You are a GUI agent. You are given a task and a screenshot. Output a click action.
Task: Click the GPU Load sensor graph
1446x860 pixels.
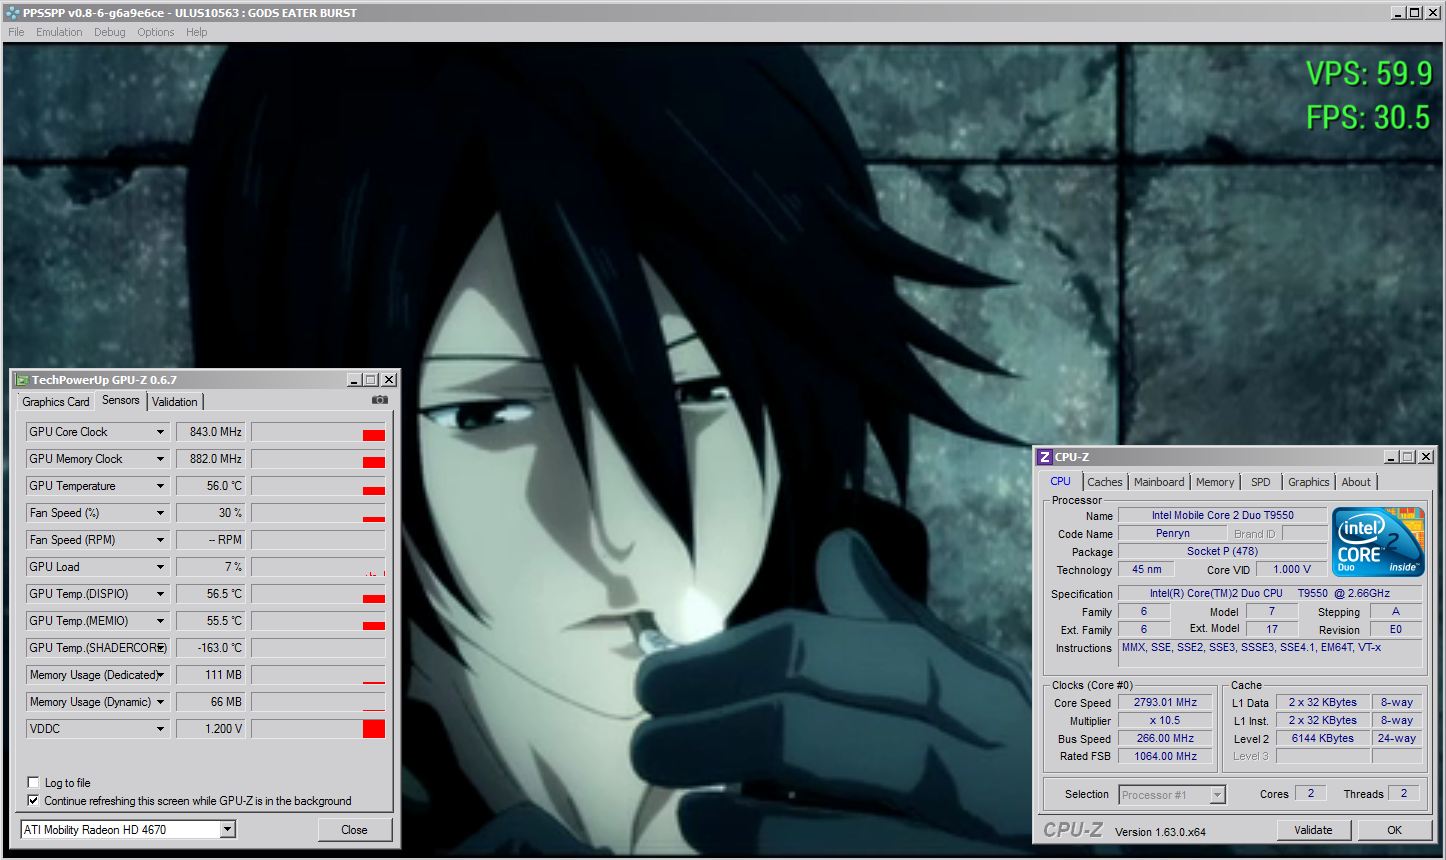tap(318, 567)
